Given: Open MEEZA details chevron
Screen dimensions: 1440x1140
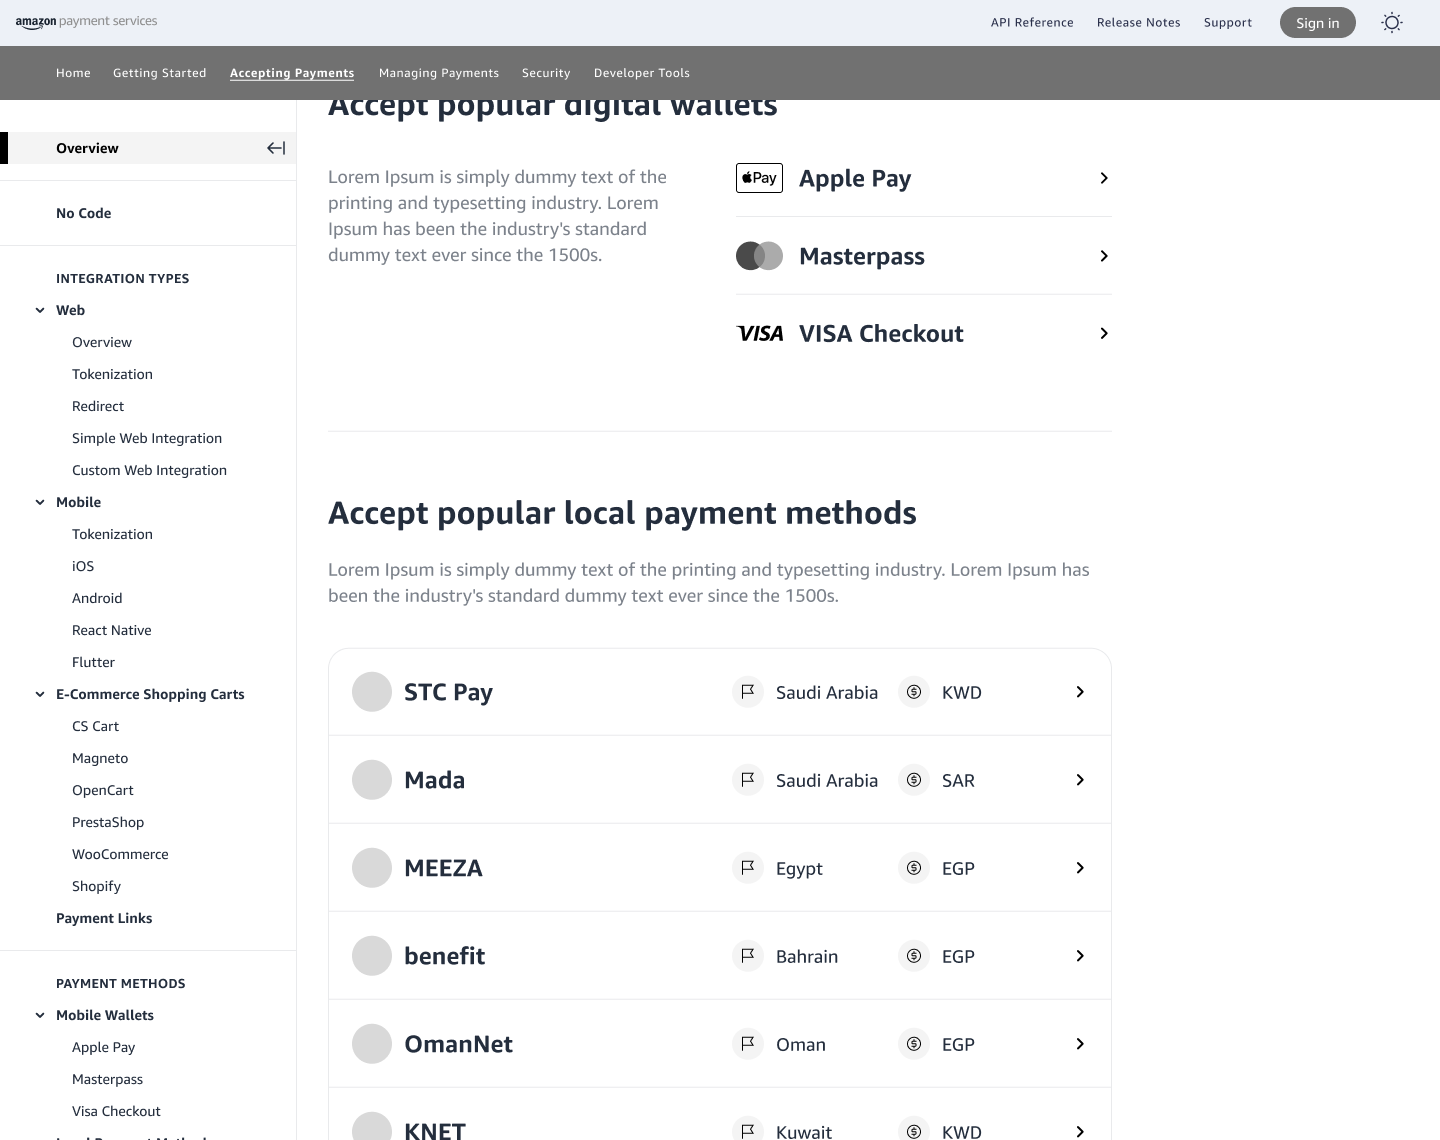Looking at the screenshot, I should (x=1080, y=868).
